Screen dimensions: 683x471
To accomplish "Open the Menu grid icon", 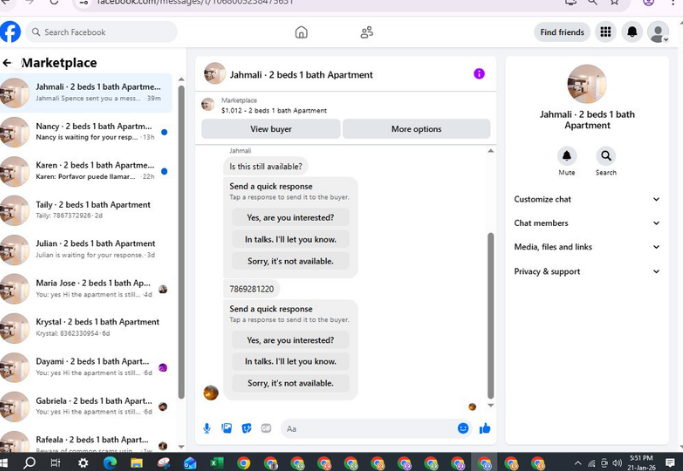I will 605,32.
